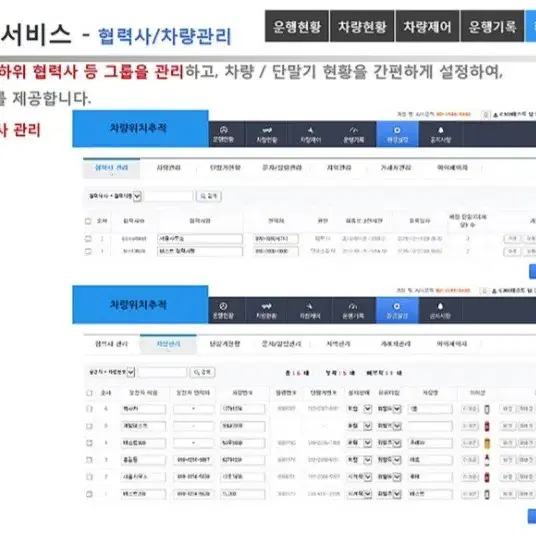Screen dimensions: 536x536
Task: Tick the checkbox for the 서울사무소 partner row
Action: 88,239
